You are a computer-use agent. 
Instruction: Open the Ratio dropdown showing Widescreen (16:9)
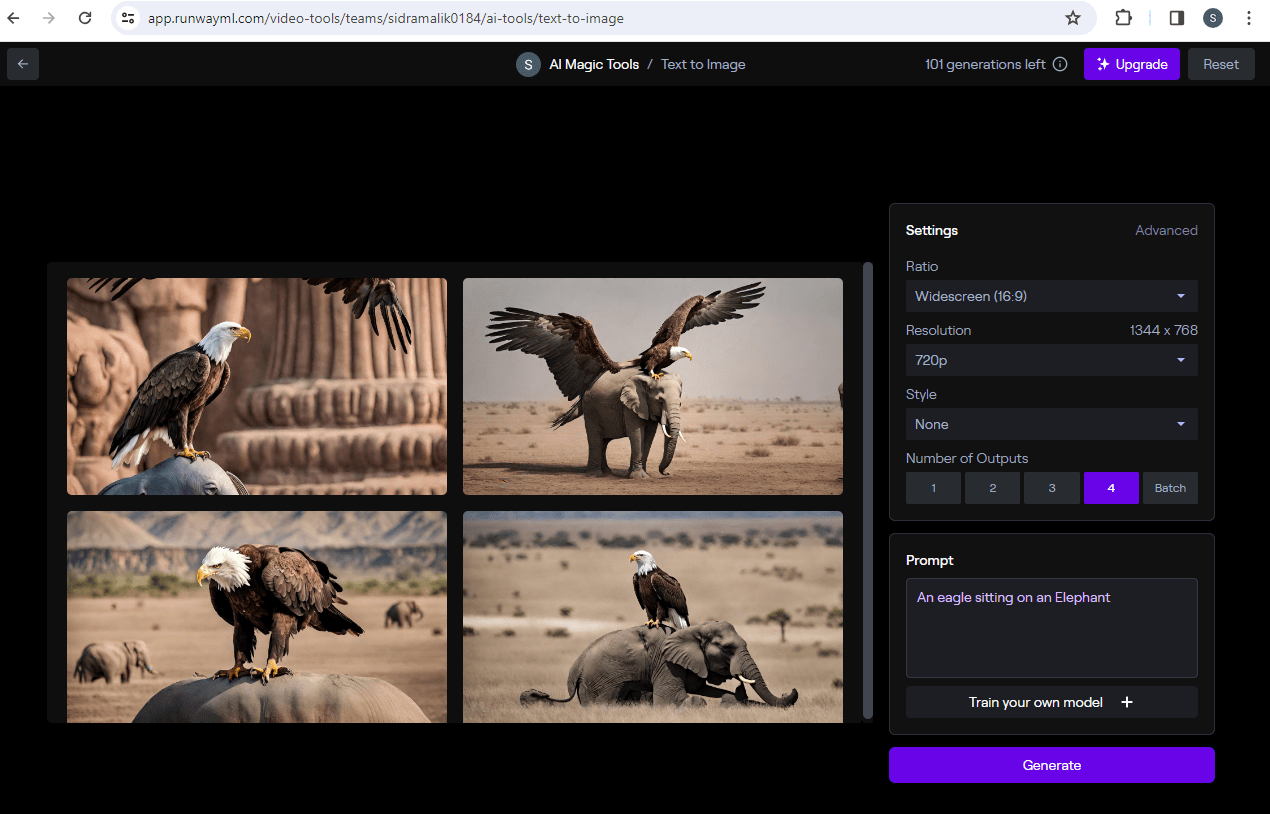point(1051,296)
